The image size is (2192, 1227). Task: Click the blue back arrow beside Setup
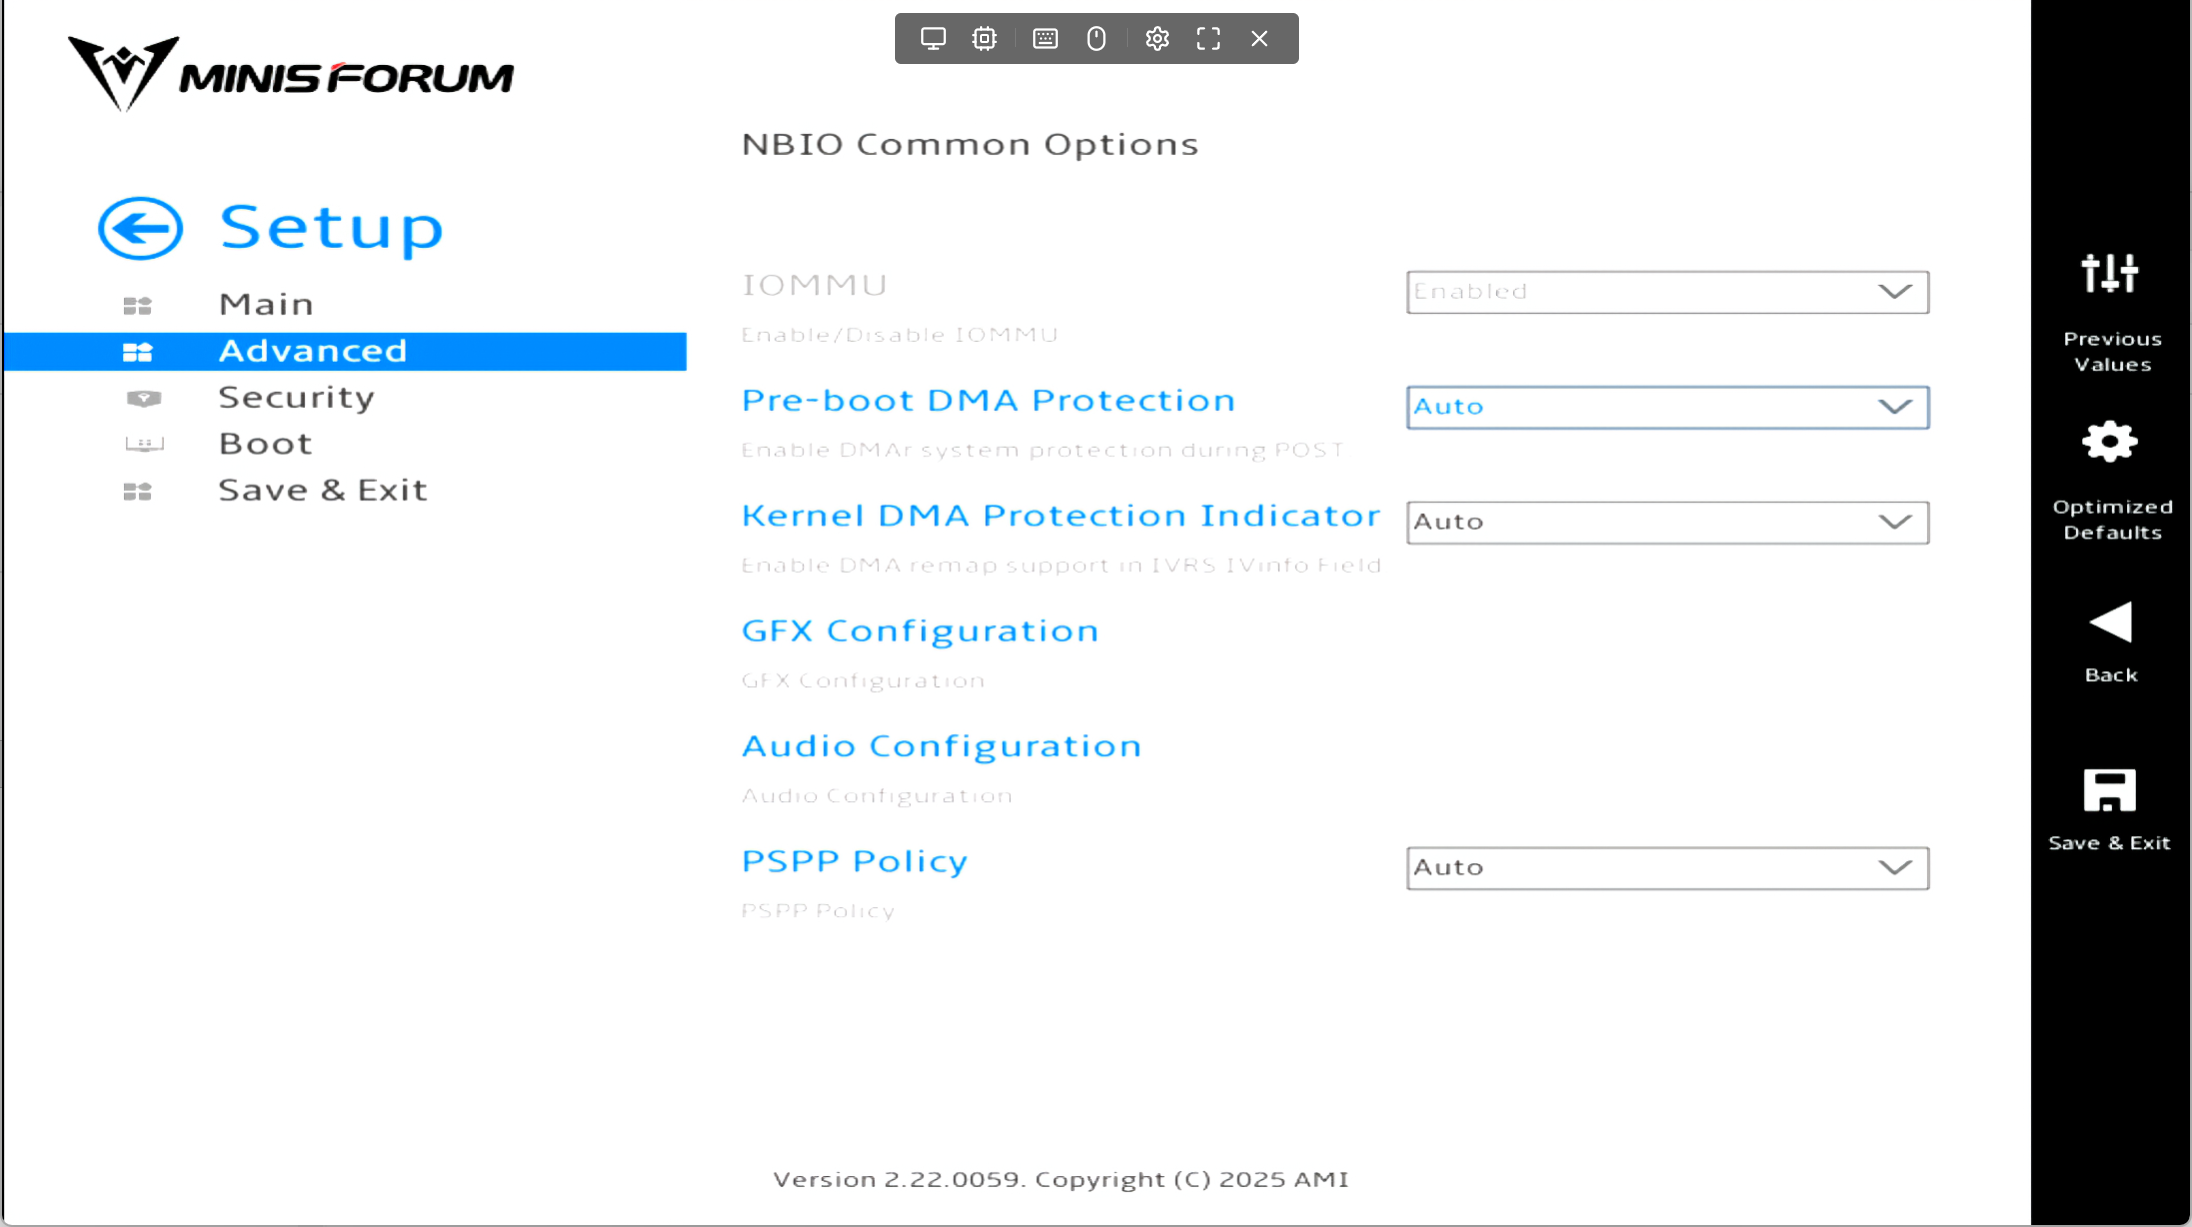(x=140, y=228)
